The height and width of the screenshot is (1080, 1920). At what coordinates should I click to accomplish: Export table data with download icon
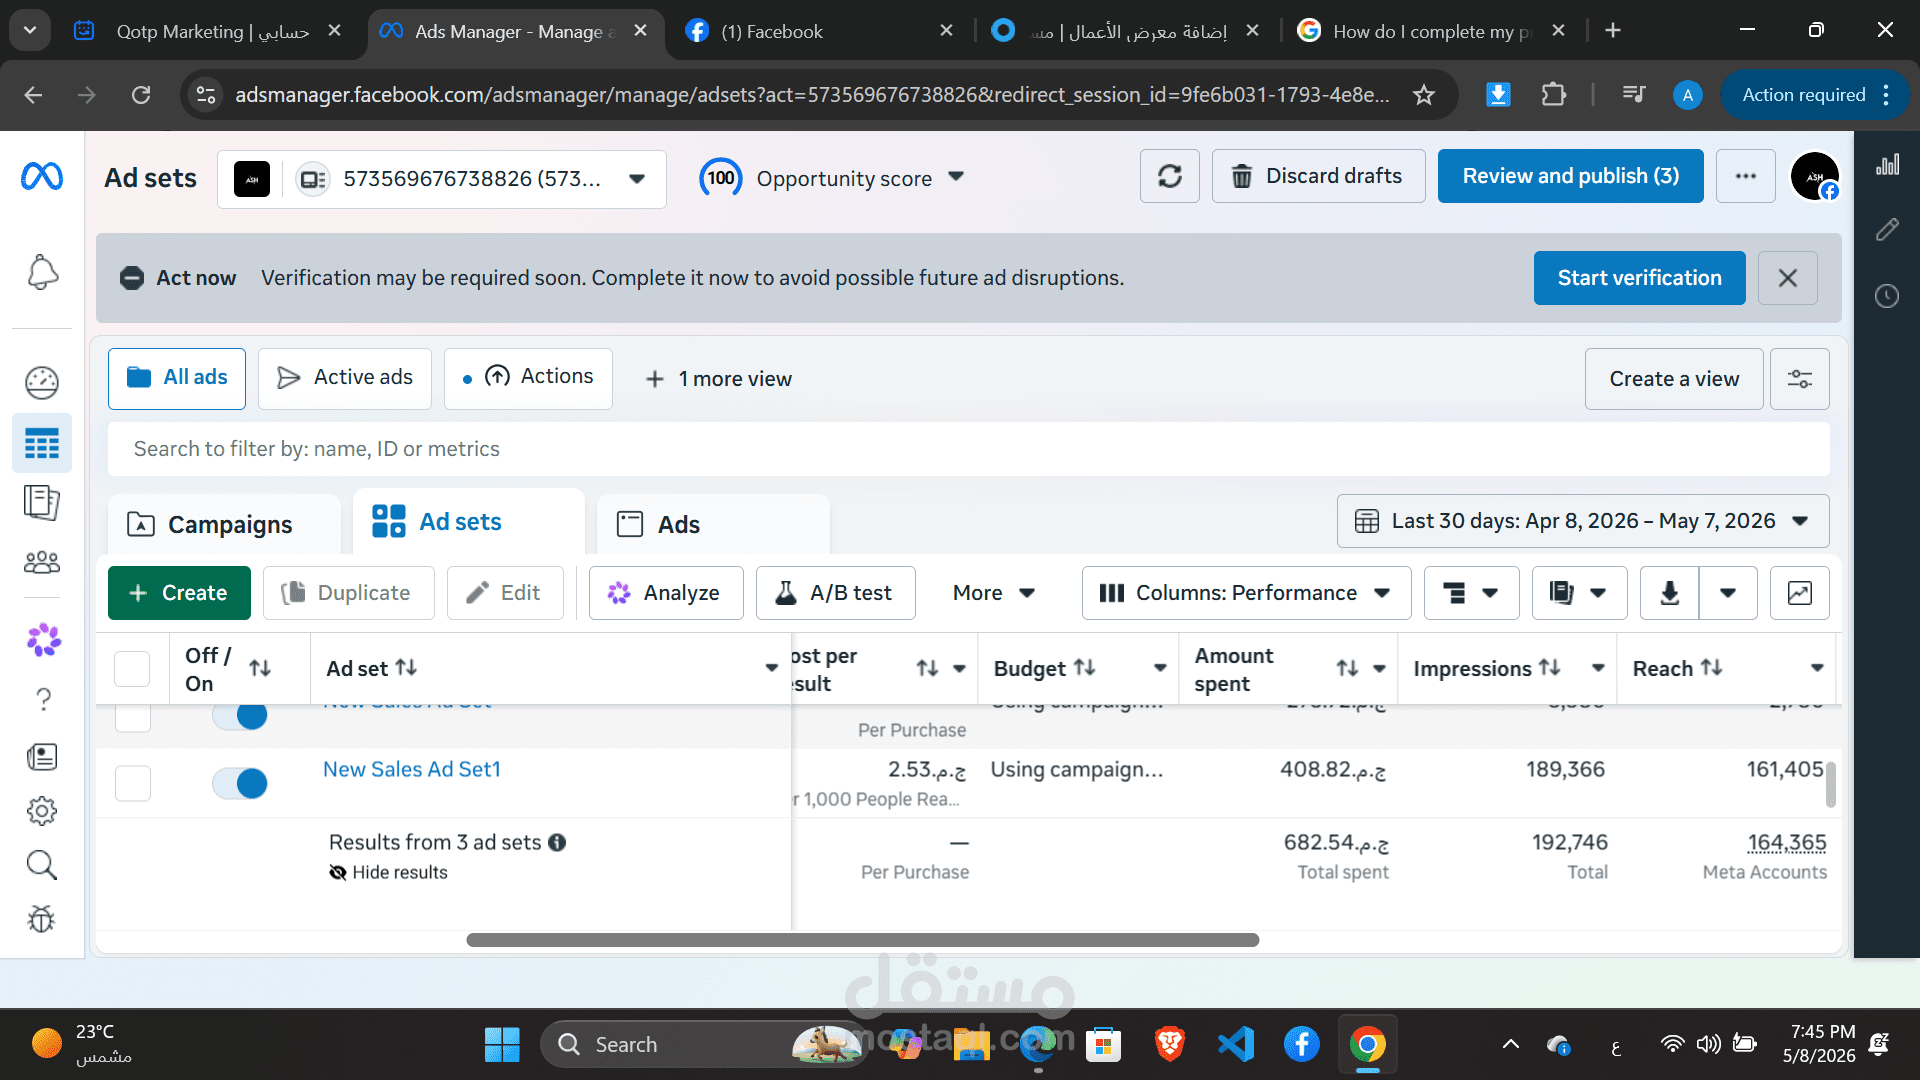pos(1669,593)
